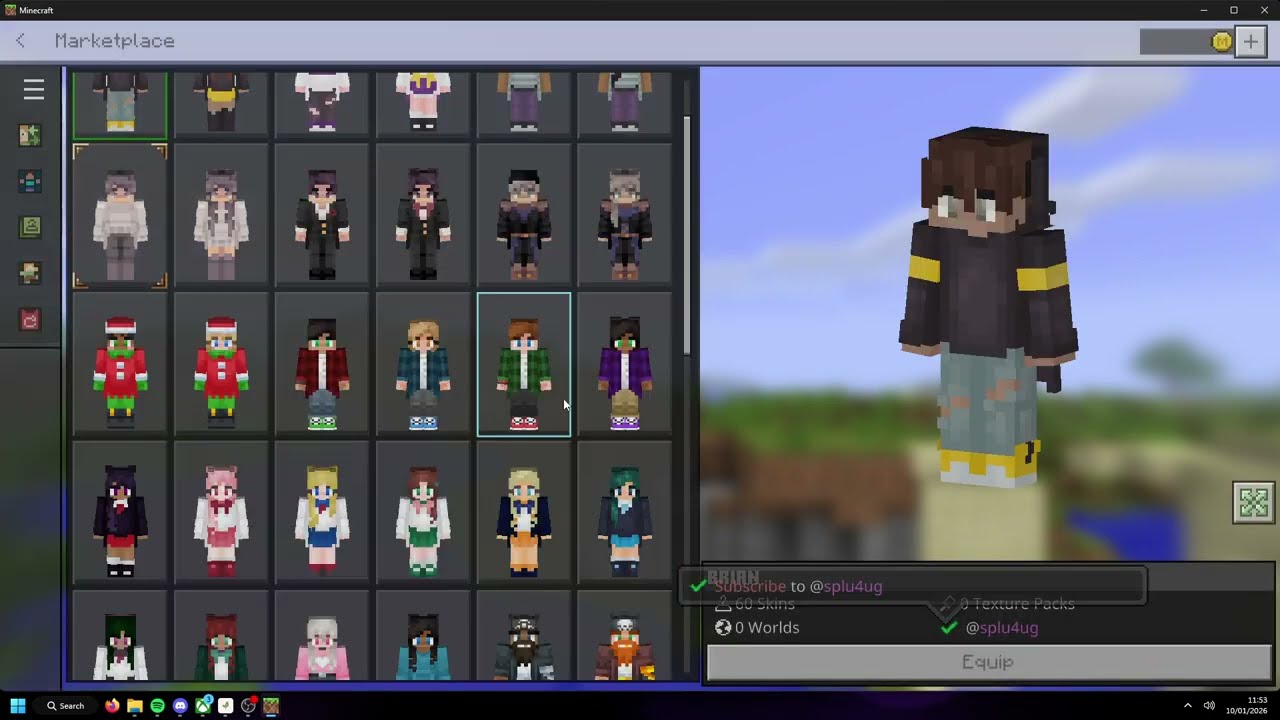1280x720 pixels.
Task: Open Discord from the taskbar
Action: pyautogui.click(x=180, y=706)
